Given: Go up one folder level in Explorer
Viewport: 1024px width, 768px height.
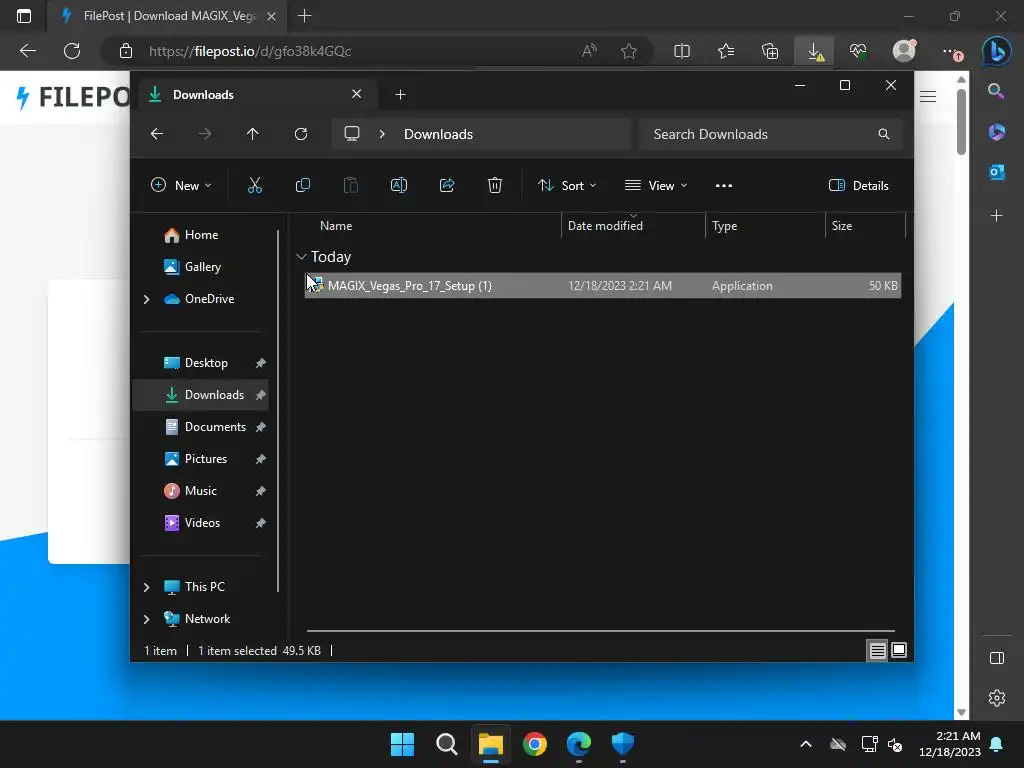Looking at the screenshot, I should [x=253, y=134].
